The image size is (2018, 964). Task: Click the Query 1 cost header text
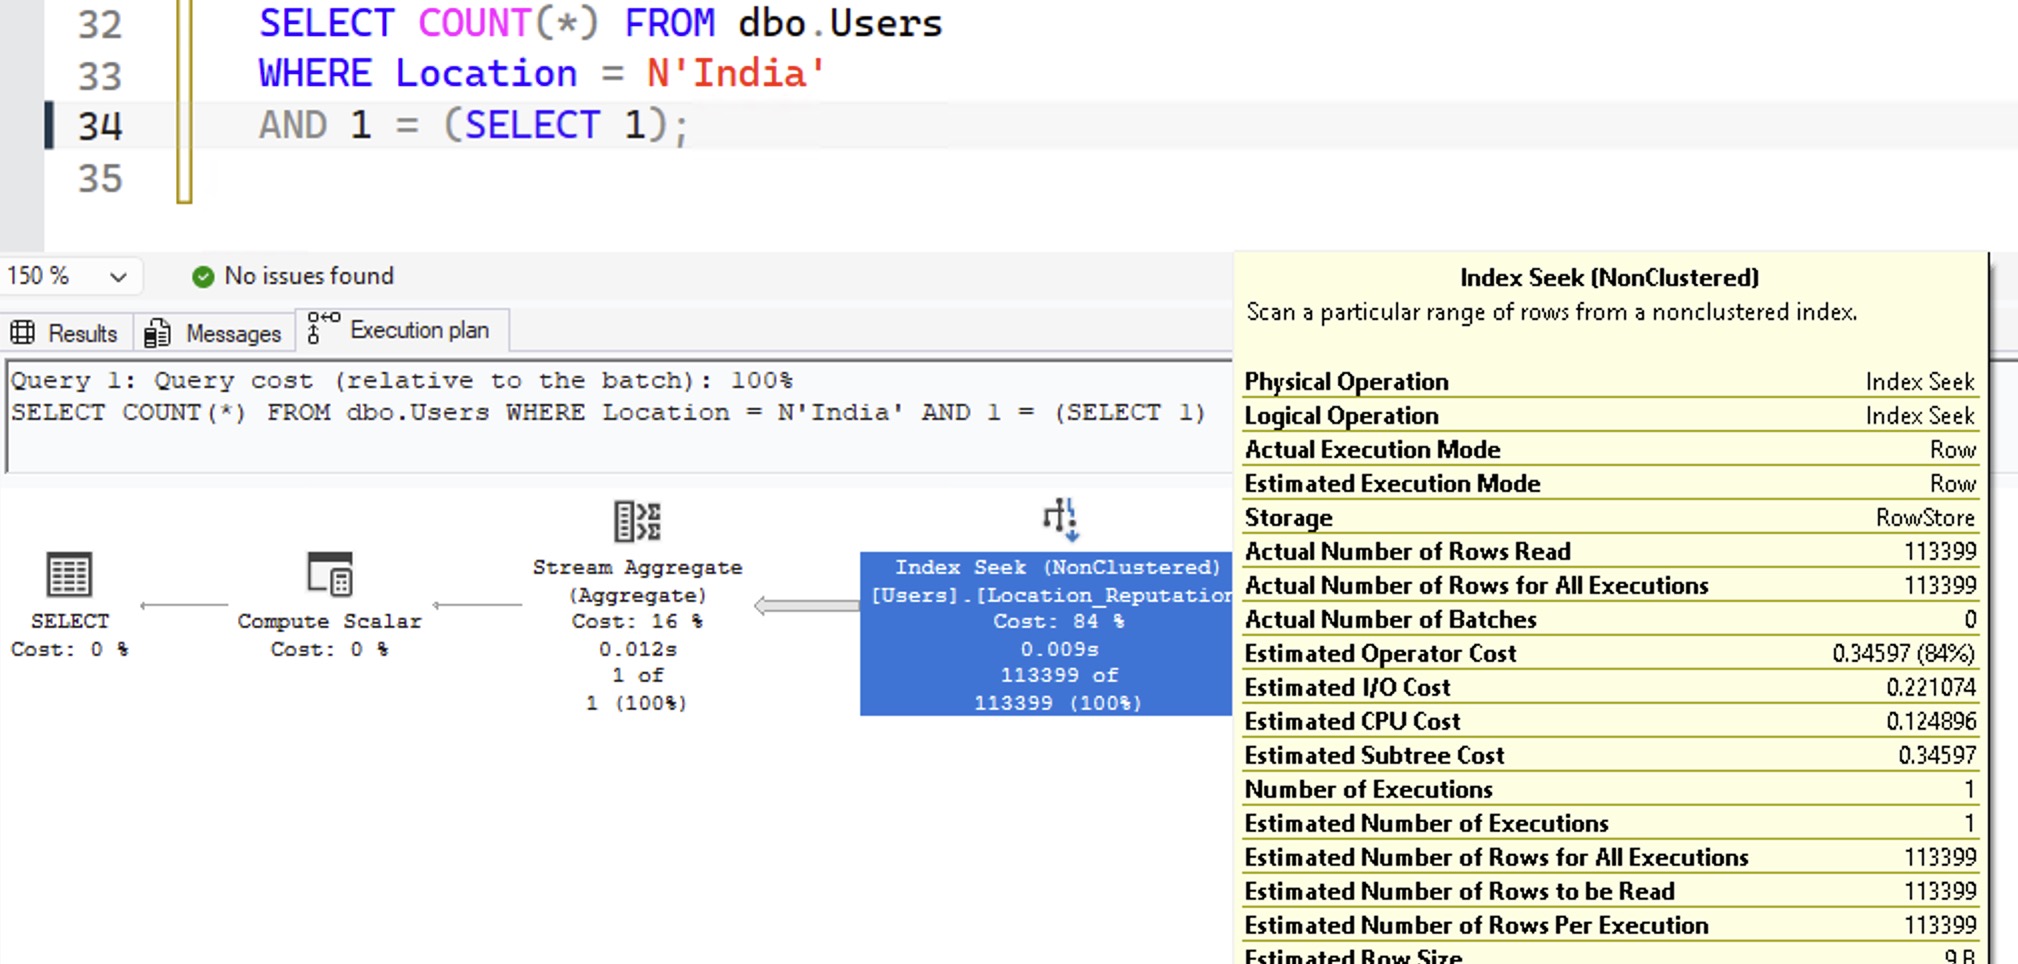pos(401,380)
